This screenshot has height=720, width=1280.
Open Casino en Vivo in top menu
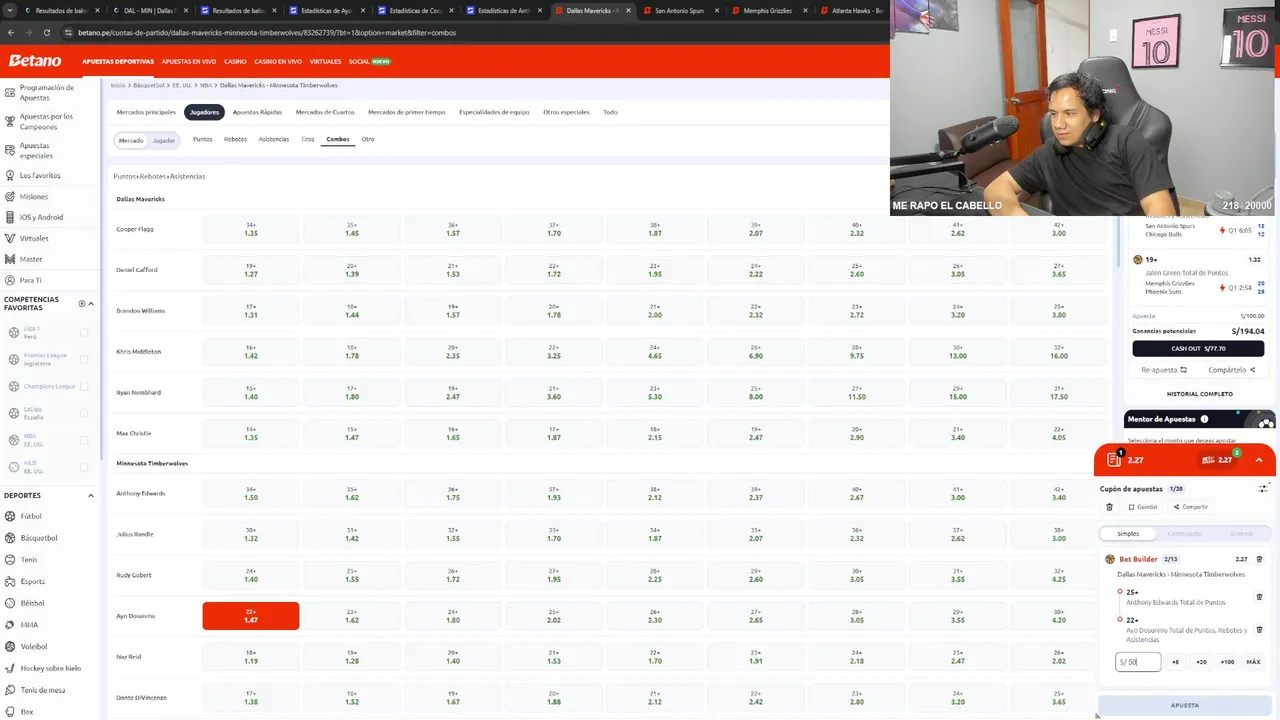(279, 61)
